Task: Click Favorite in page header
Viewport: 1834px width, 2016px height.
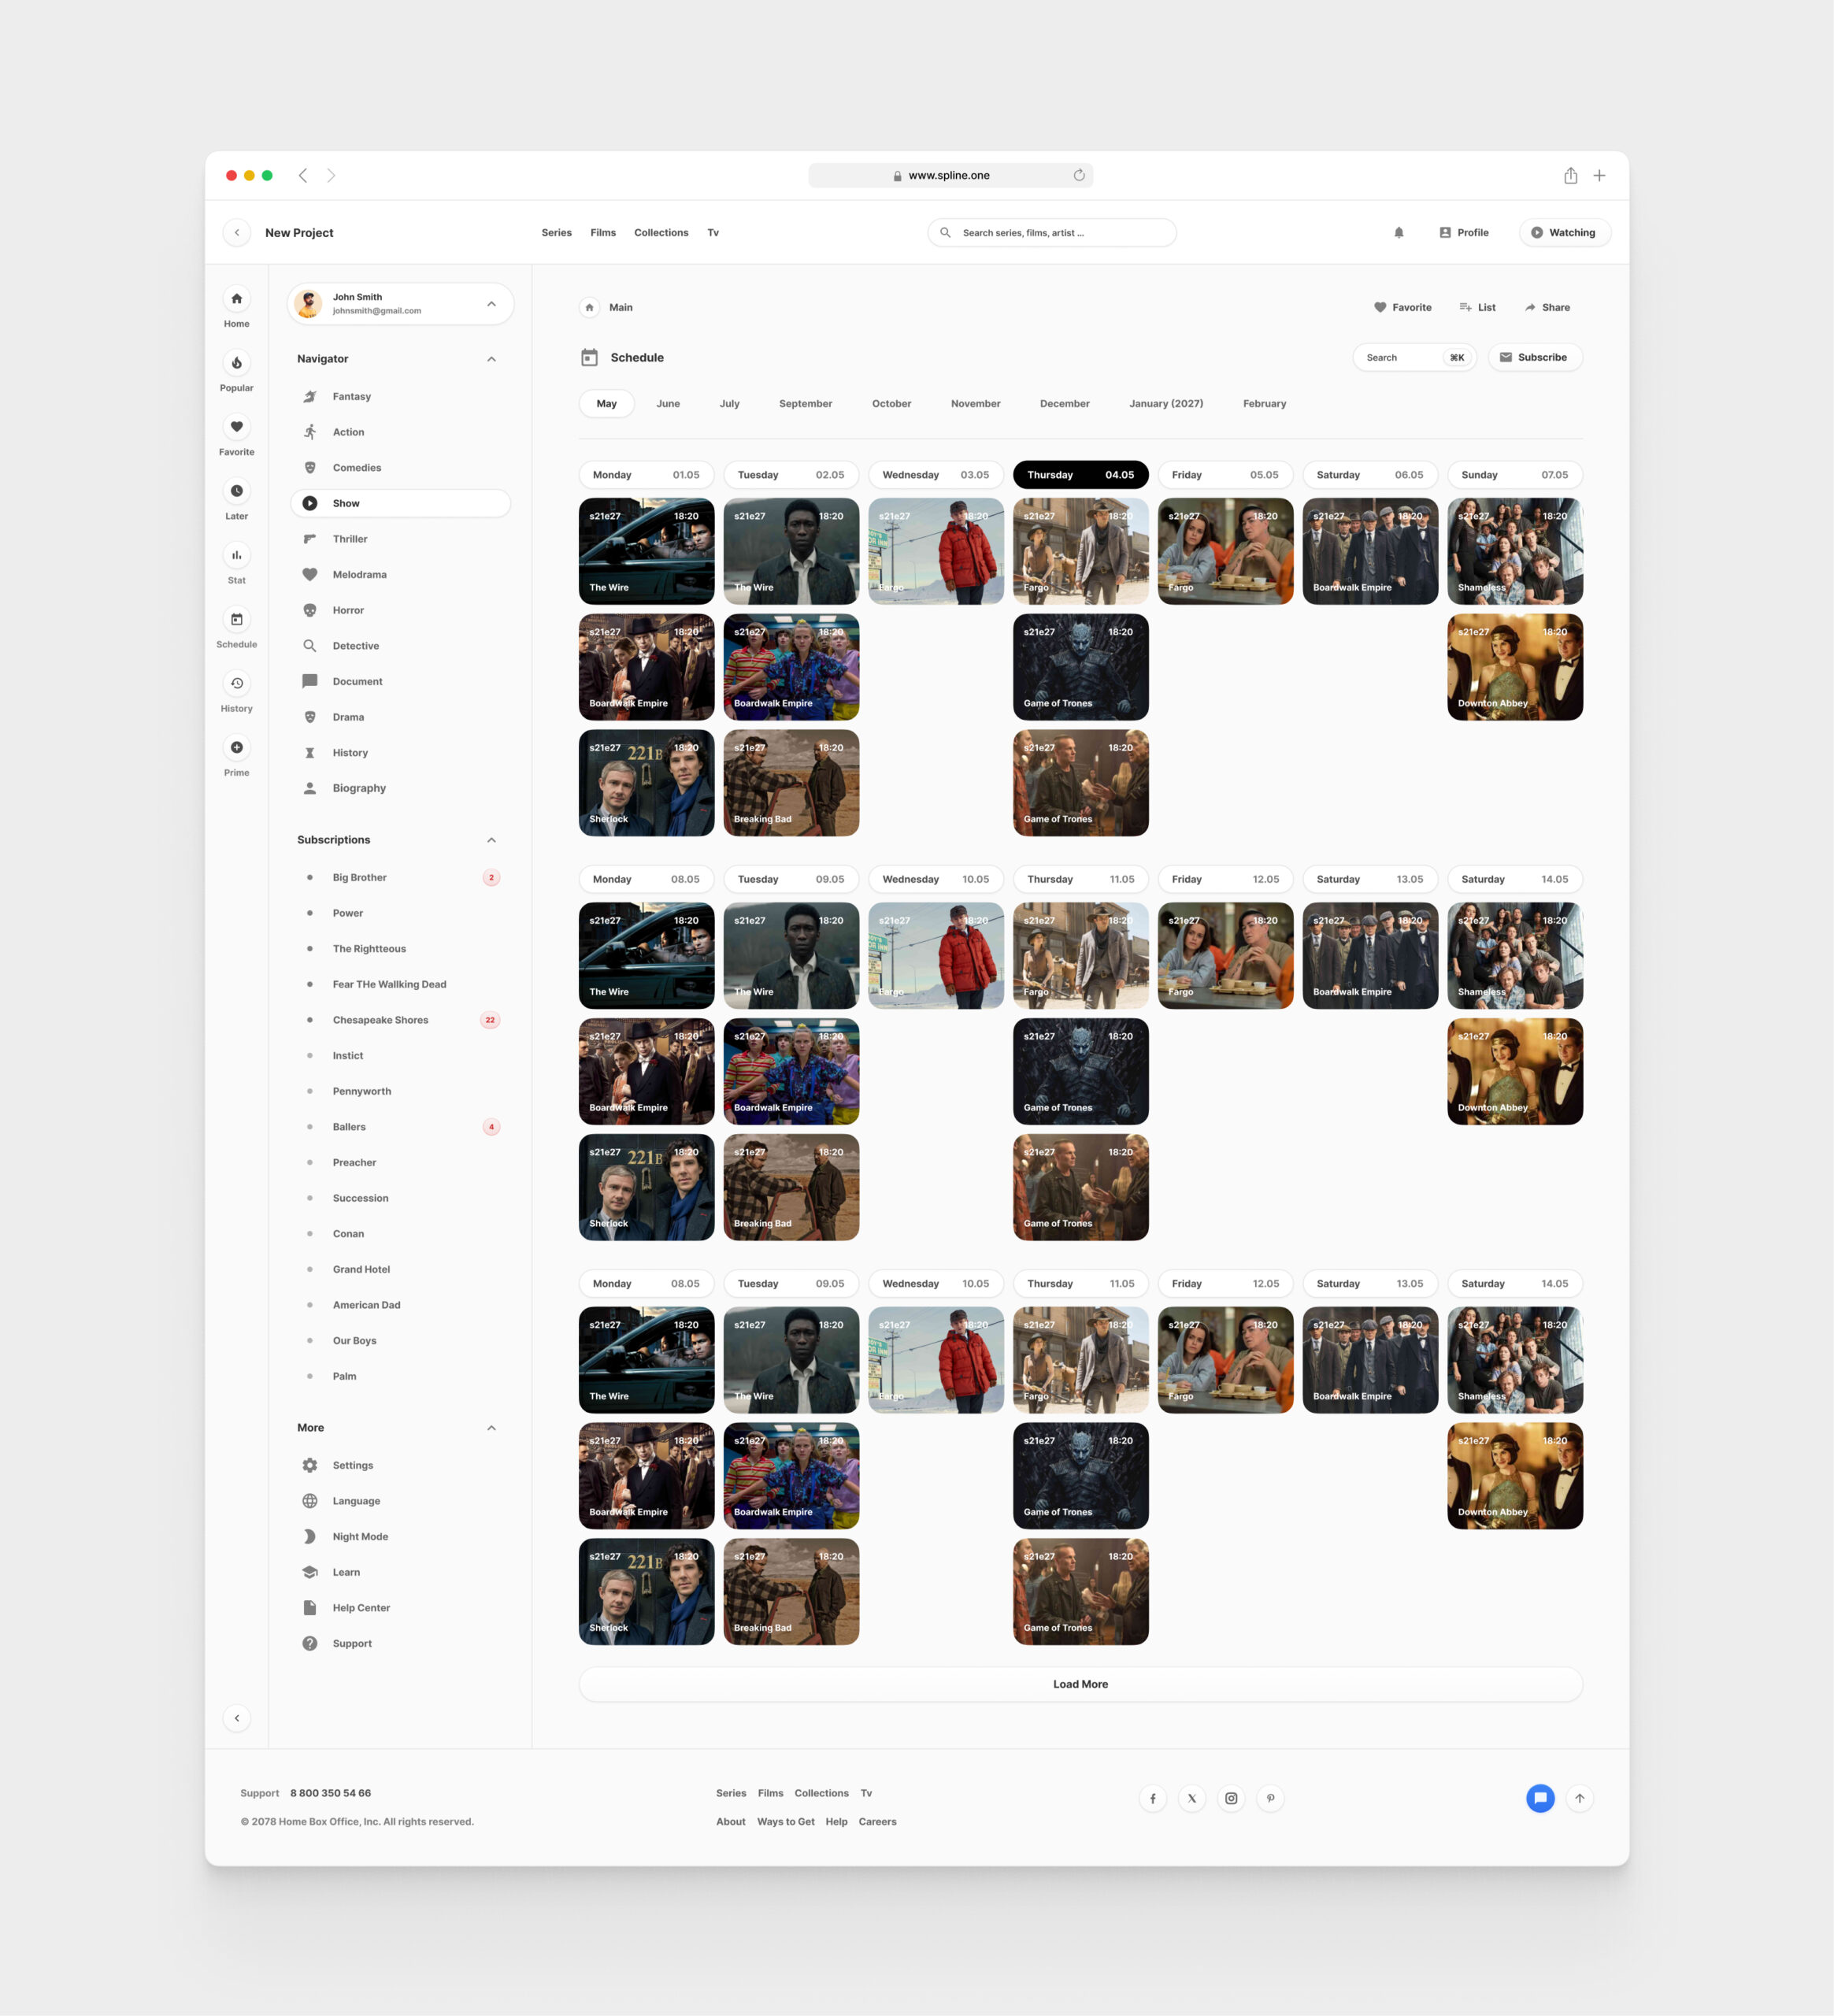Action: [1402, 307]
